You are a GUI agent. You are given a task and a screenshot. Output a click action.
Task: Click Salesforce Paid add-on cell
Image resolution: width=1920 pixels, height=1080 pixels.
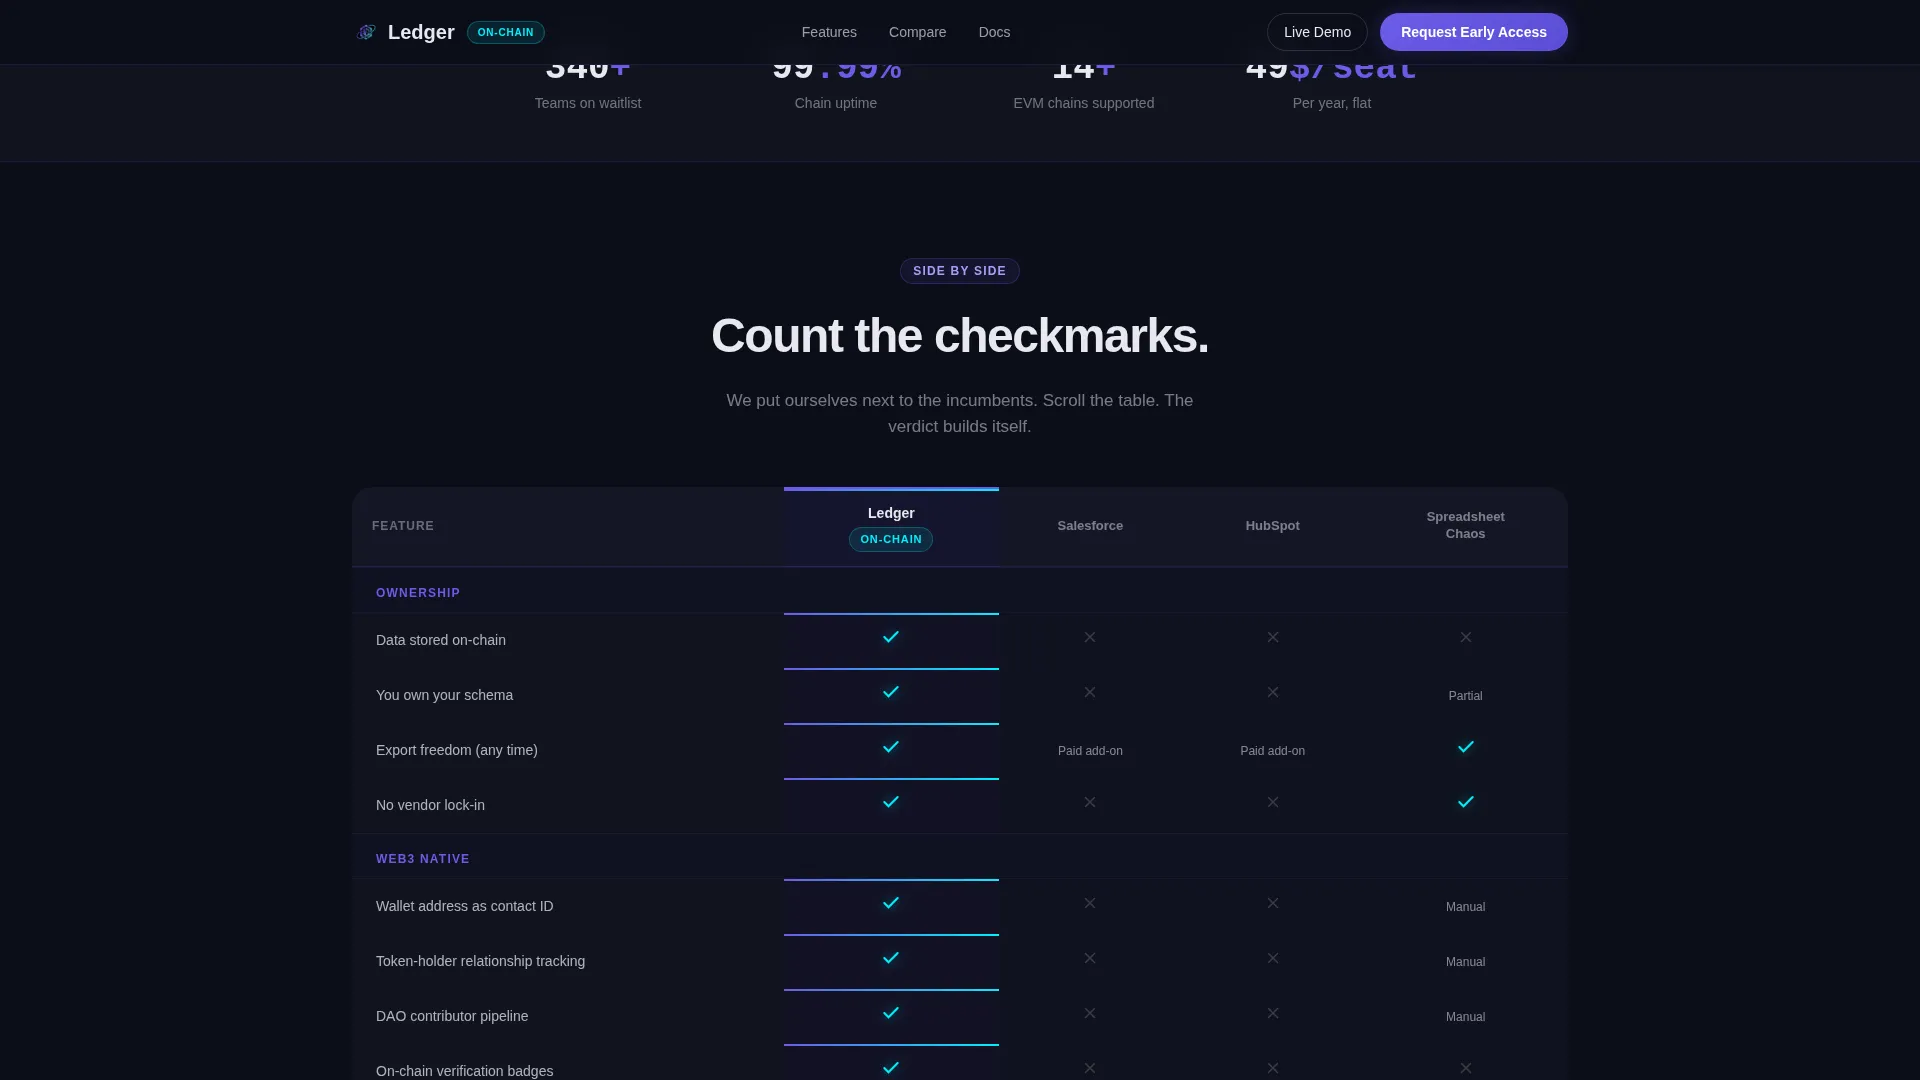(x=1090, y=751)
